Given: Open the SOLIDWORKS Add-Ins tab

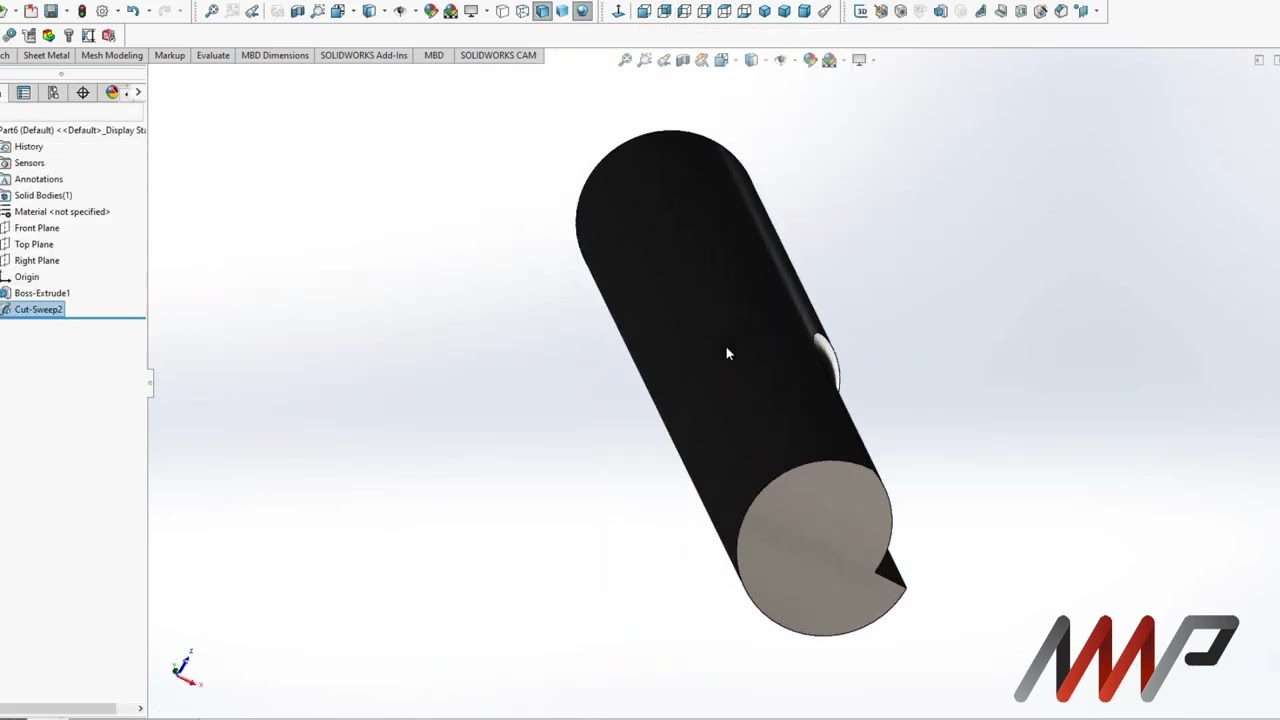Looking at the screenshot, I should pyautogui.click(x=364, y=55).
